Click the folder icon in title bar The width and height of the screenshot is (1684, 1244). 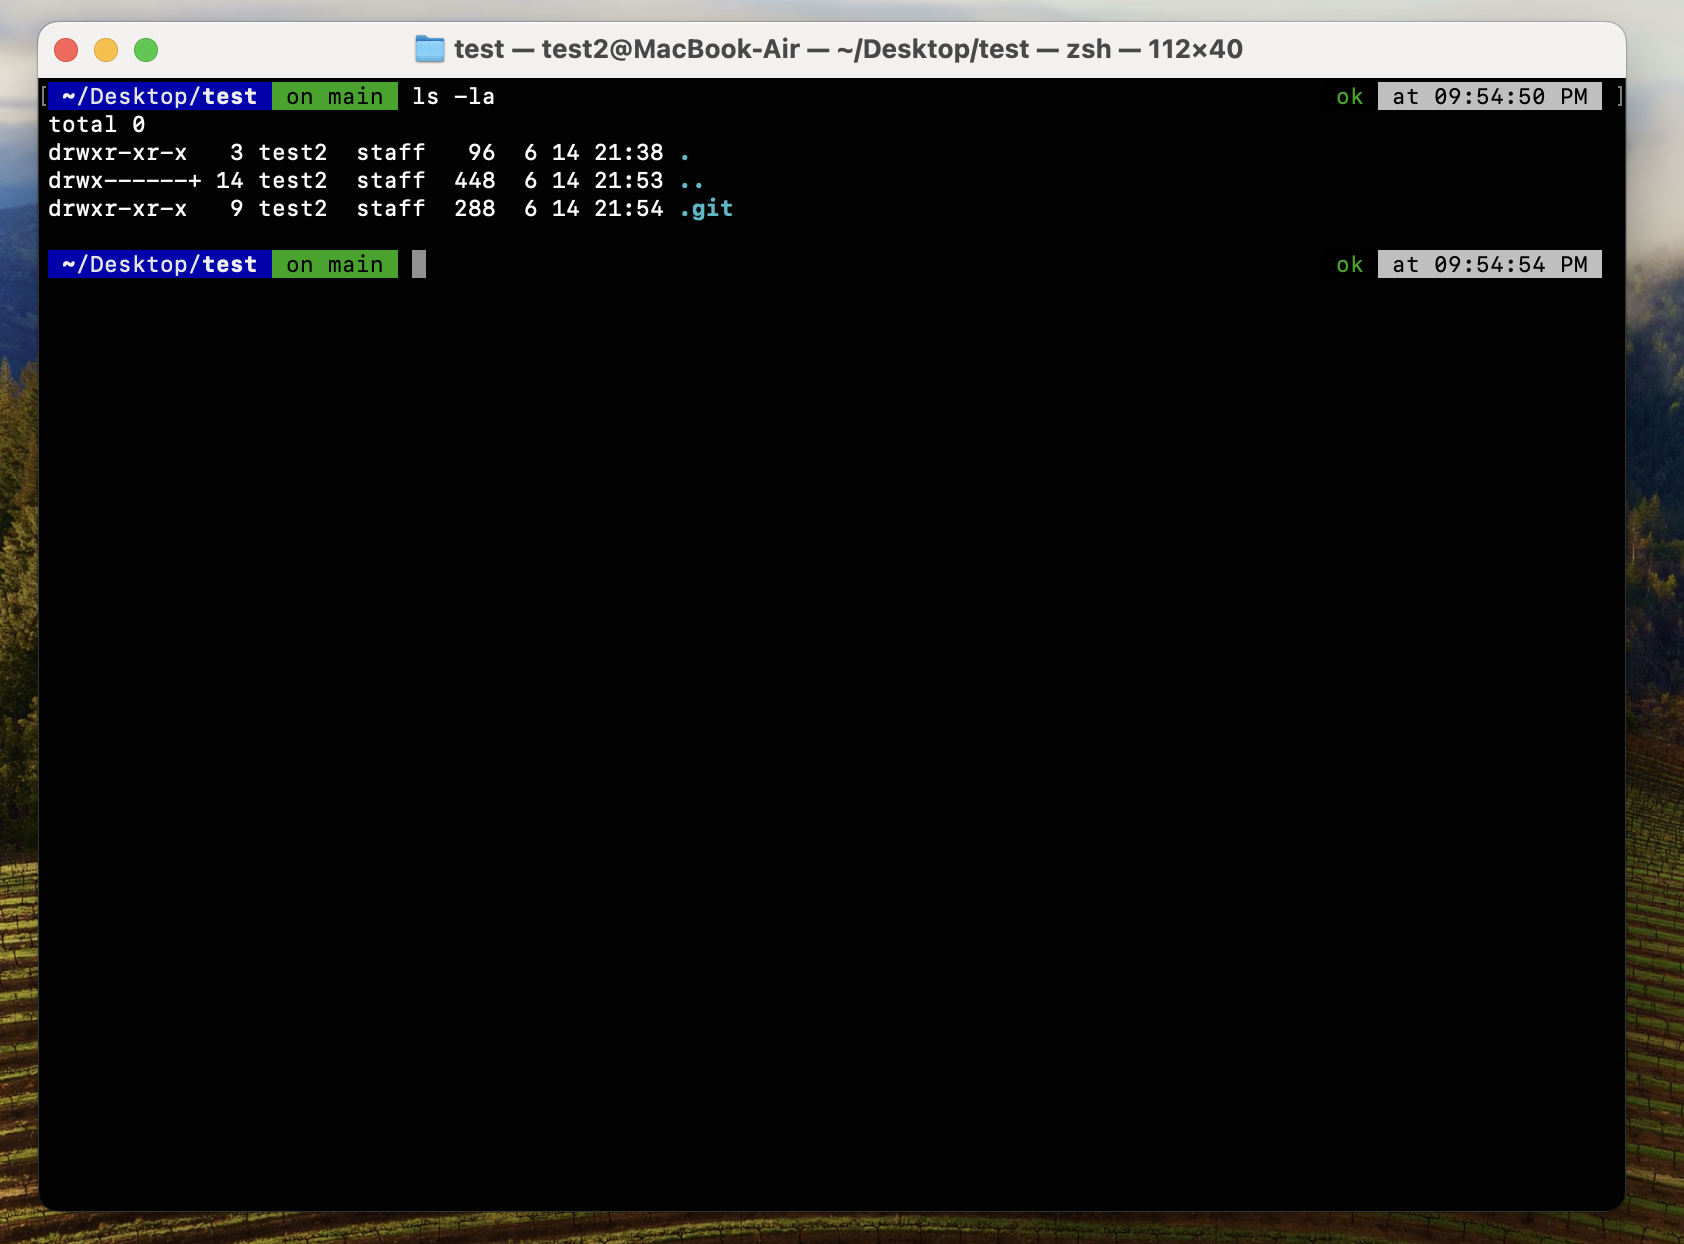pos(430,49)
